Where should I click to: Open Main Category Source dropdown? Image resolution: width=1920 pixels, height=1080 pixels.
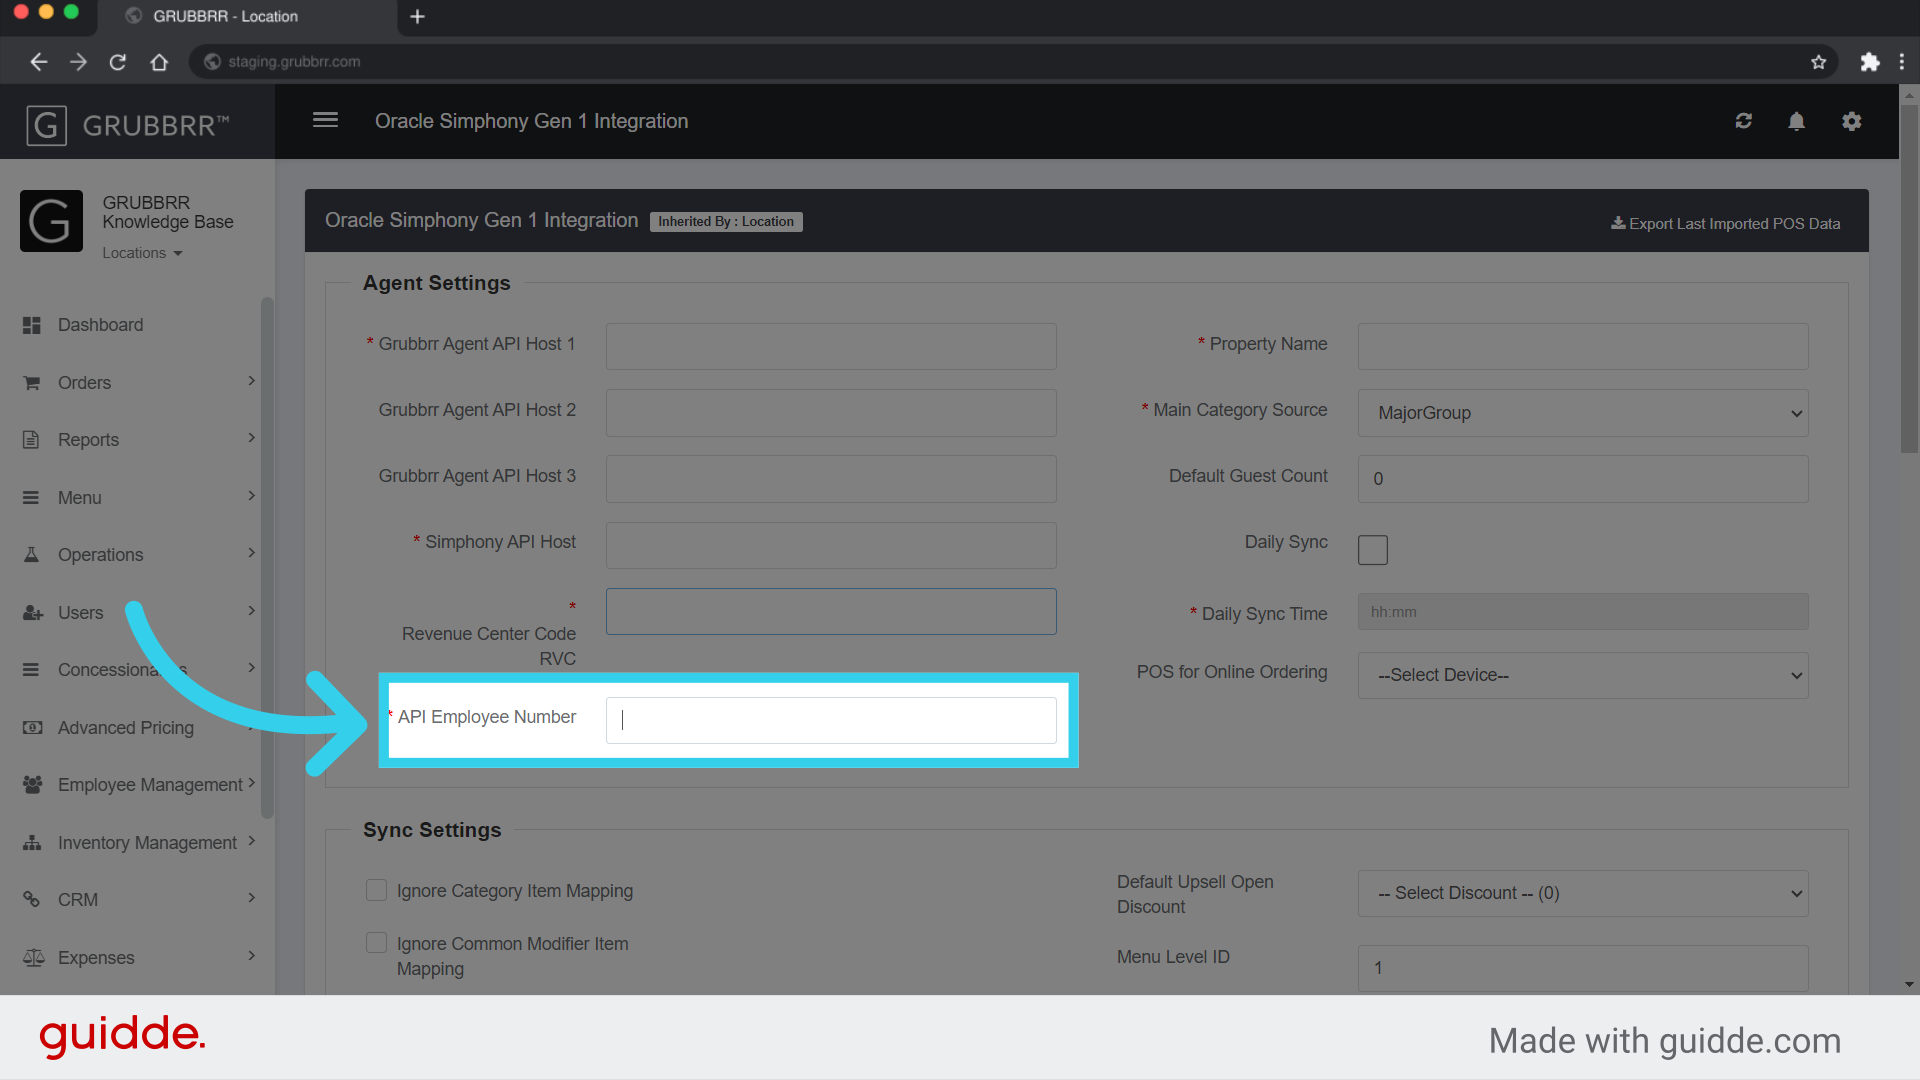coord(1583,413)
